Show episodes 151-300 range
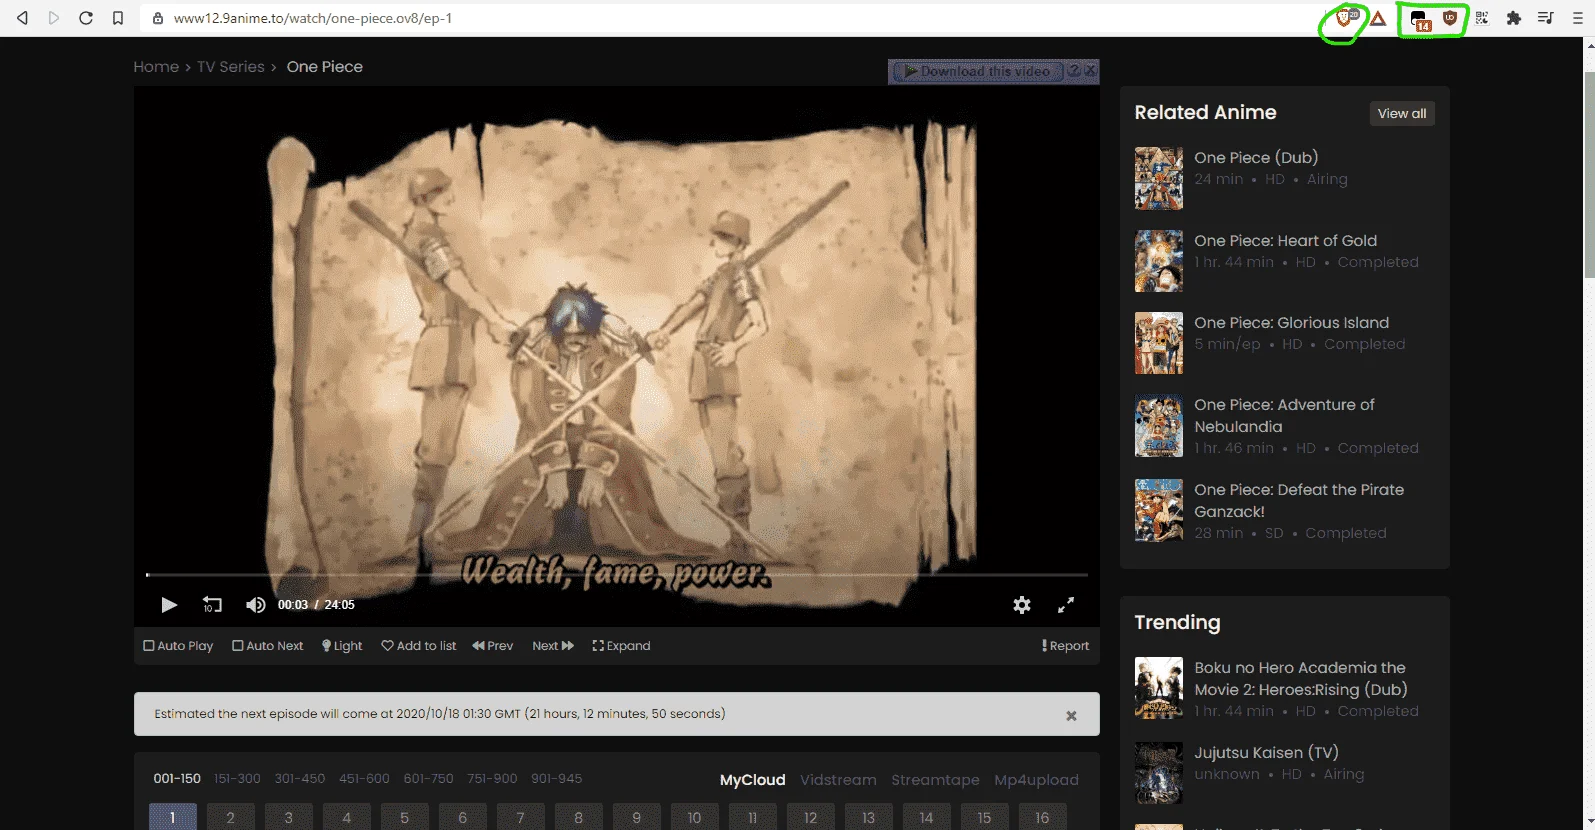This screenshot has height=830, width=1595. click(237, 778)
